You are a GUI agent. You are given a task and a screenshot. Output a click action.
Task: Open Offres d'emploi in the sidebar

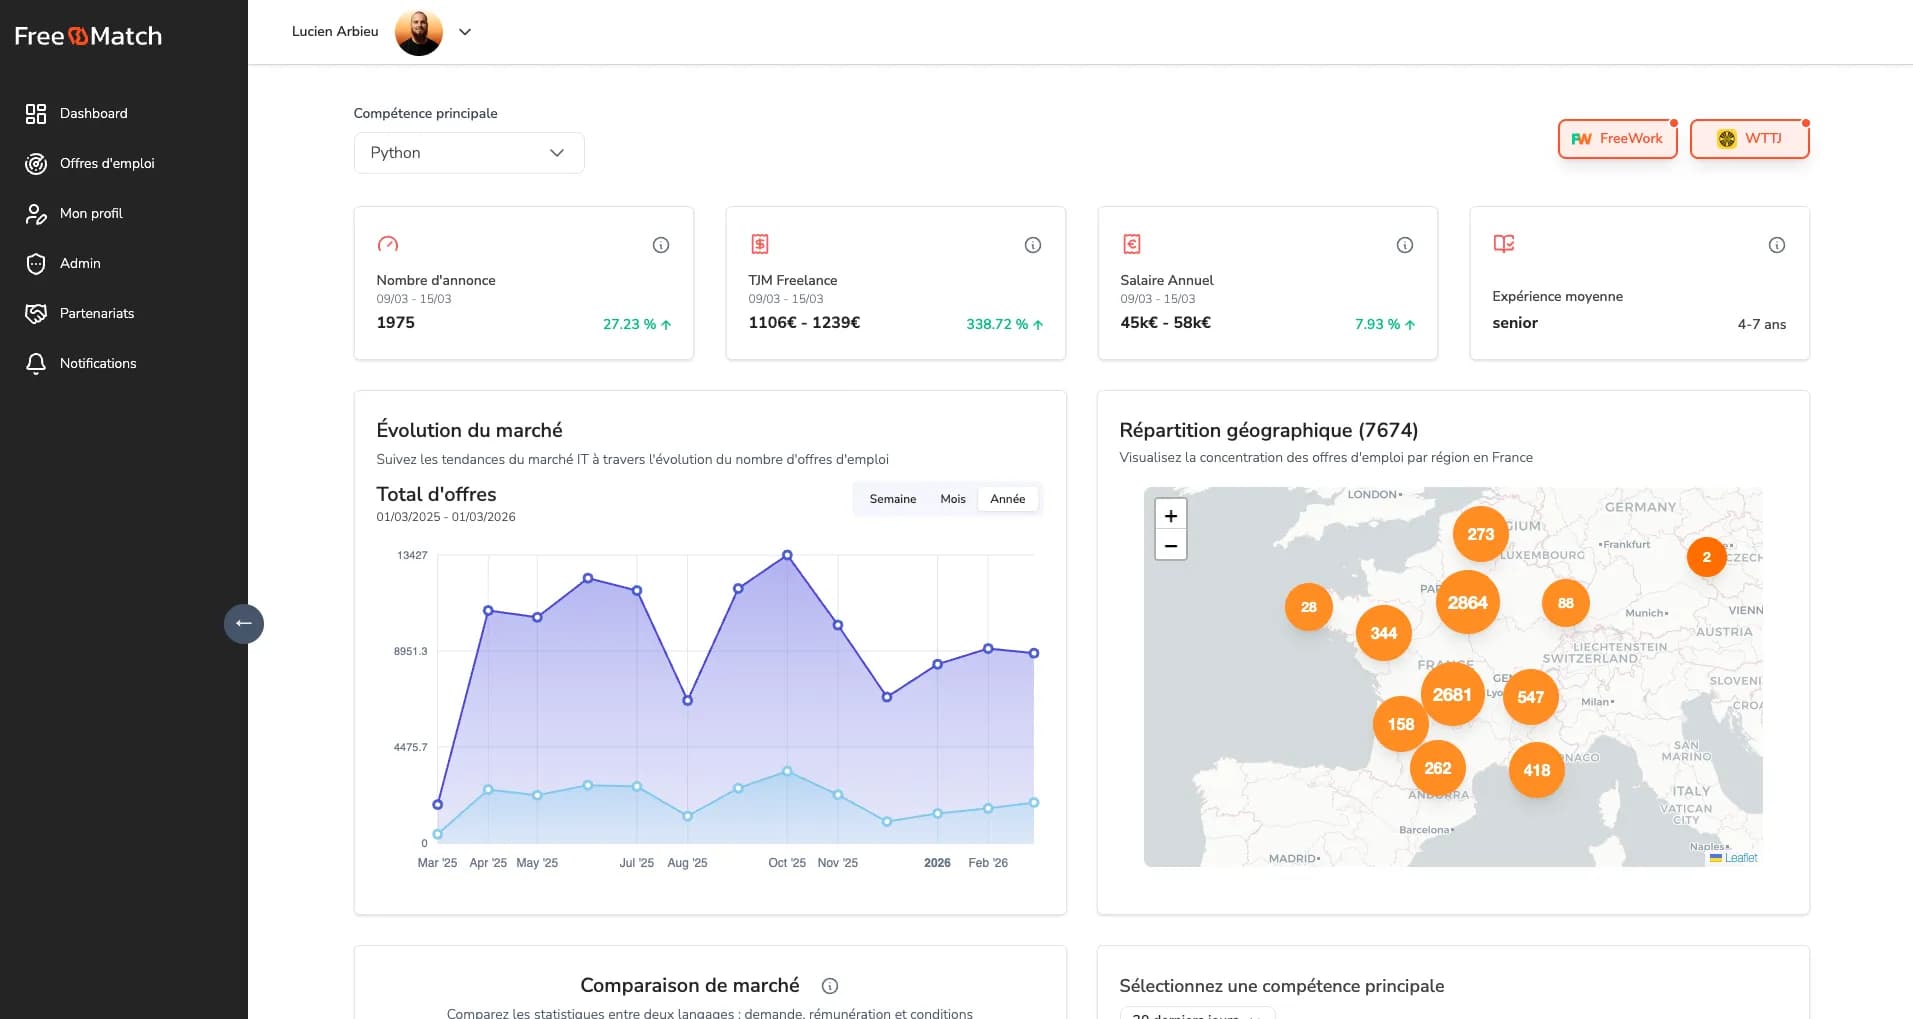pos(107,163)
